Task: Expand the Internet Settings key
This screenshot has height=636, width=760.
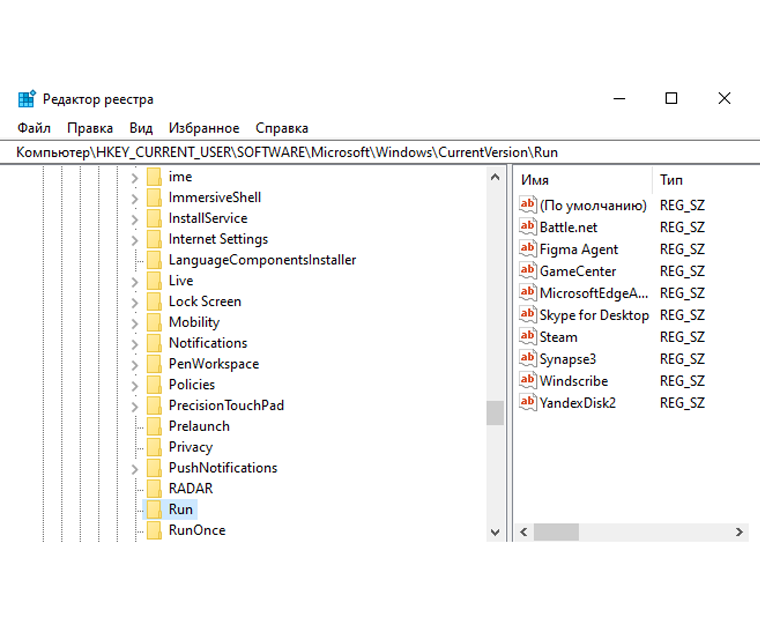Action: click(135, 240)
